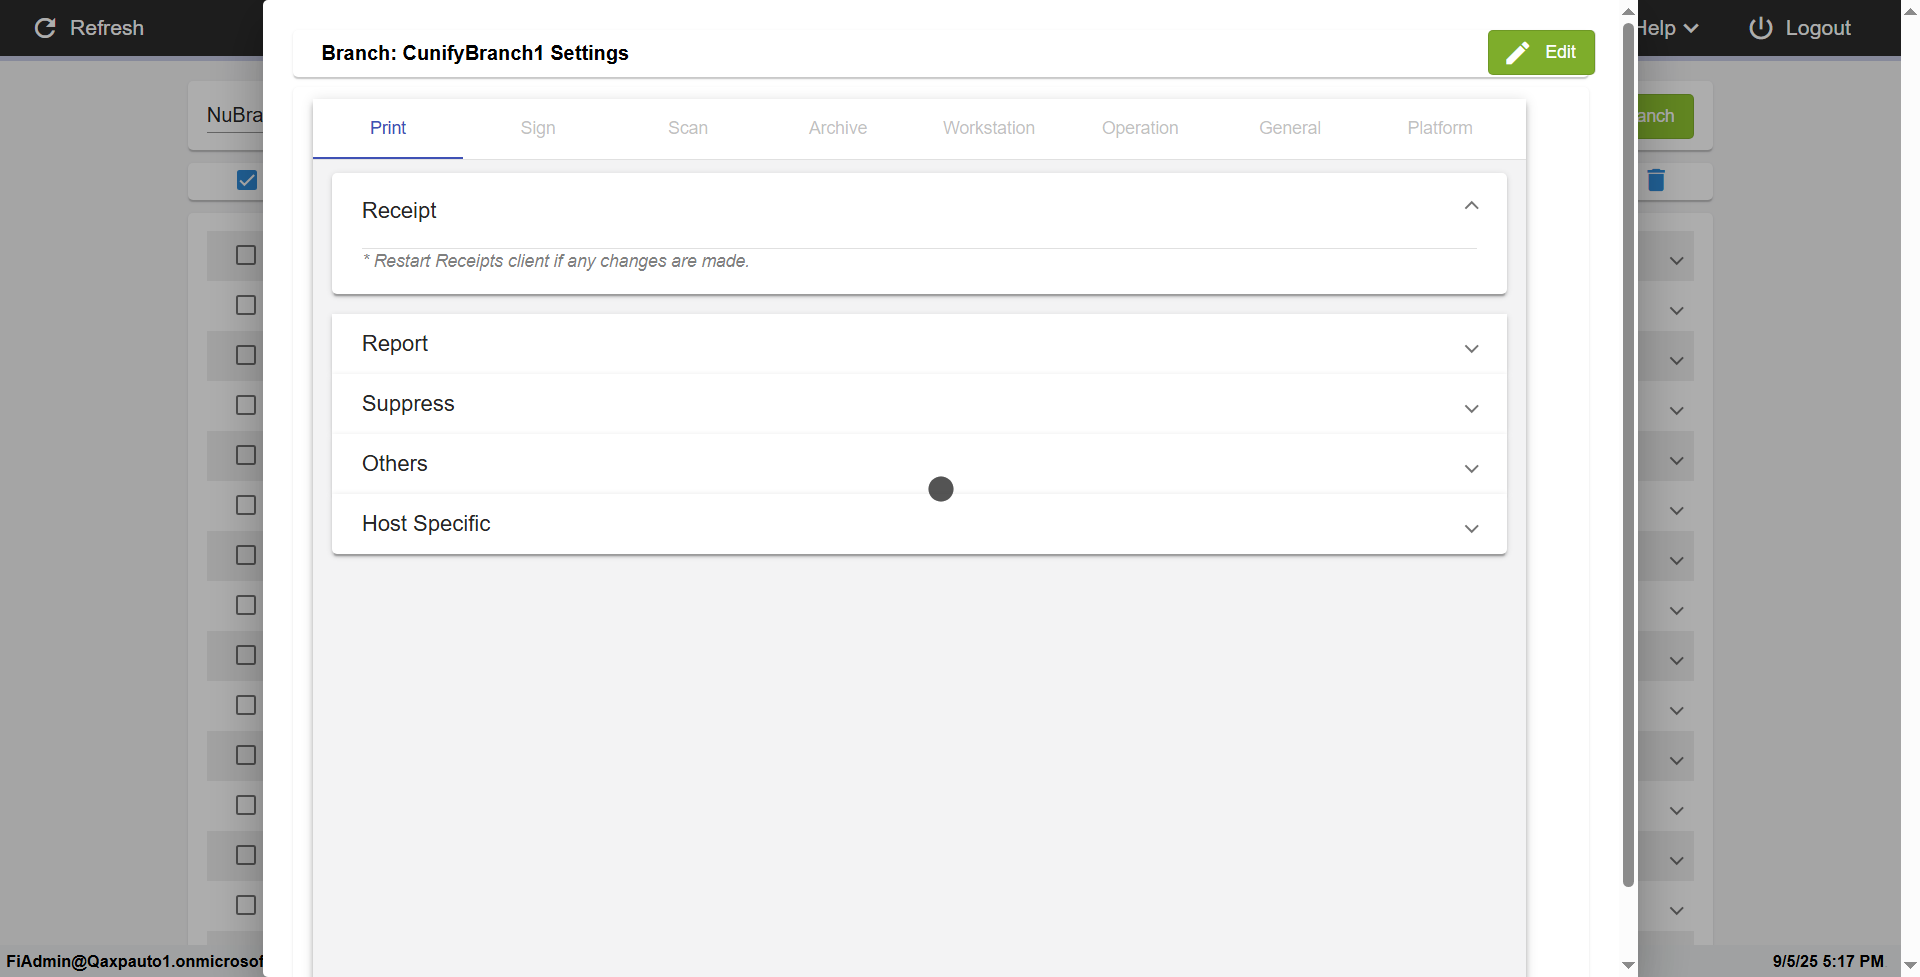1920x977 pixels.
Task: Tick the first row checkbox in list
Action: (x=246, y=255)
